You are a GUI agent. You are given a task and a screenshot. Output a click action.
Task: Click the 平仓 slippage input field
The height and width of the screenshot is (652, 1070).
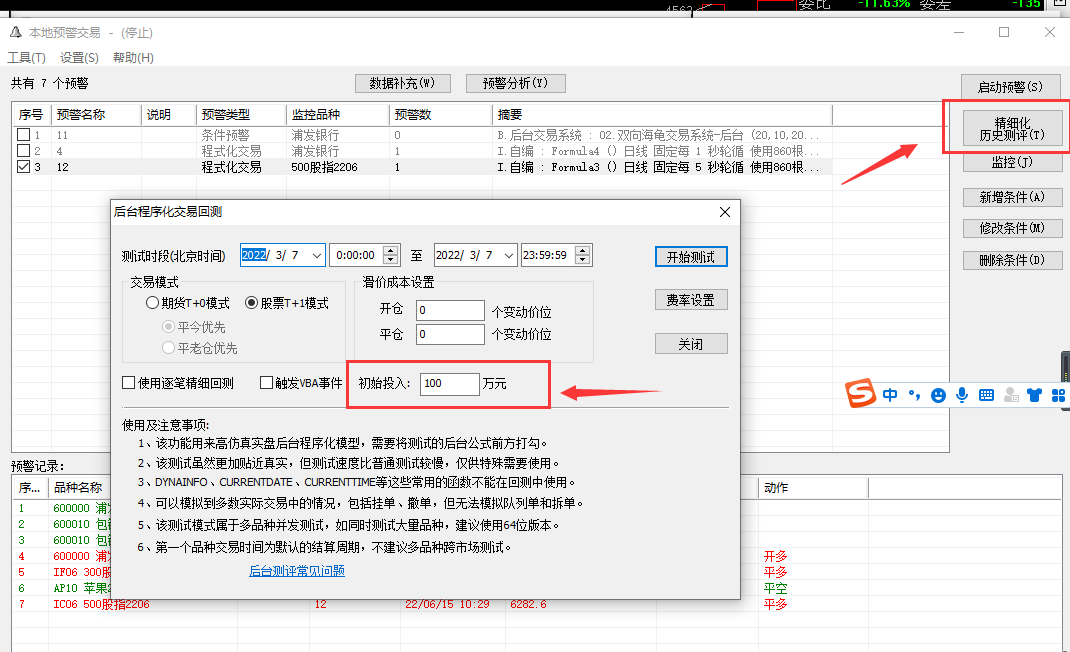(450, 334)
